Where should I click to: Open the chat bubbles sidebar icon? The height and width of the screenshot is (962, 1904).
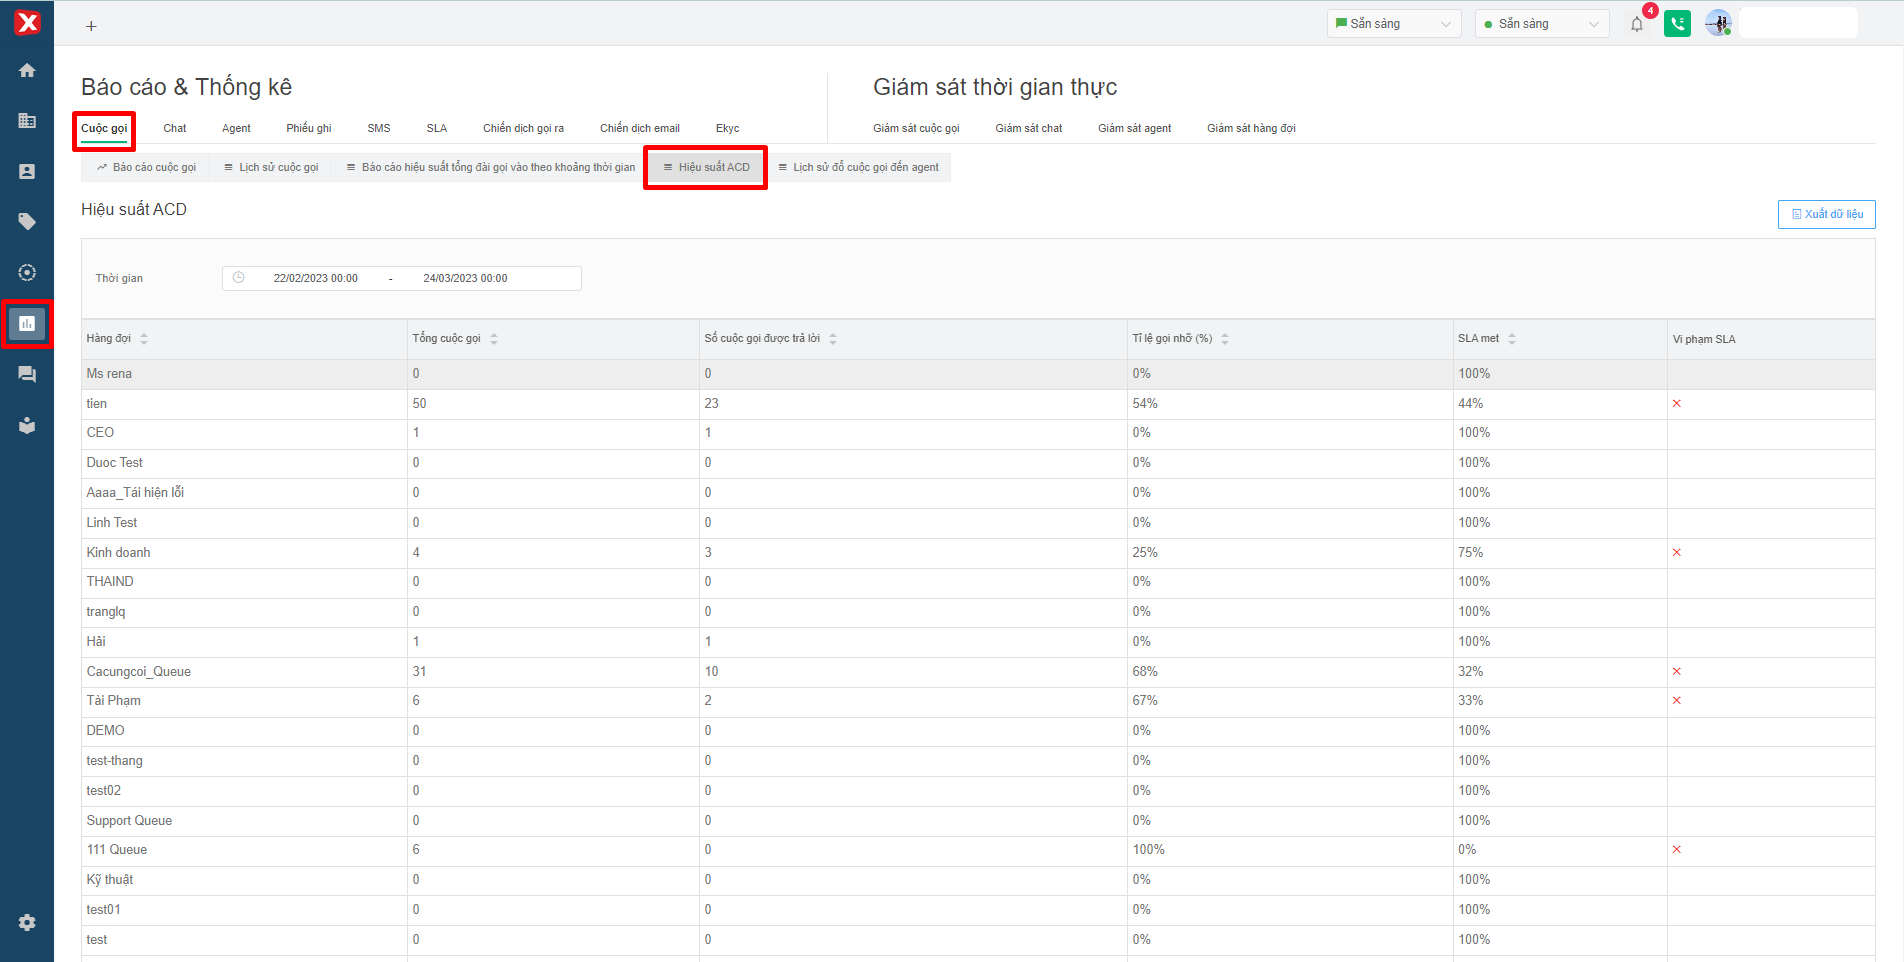click(x=27, y=374)
